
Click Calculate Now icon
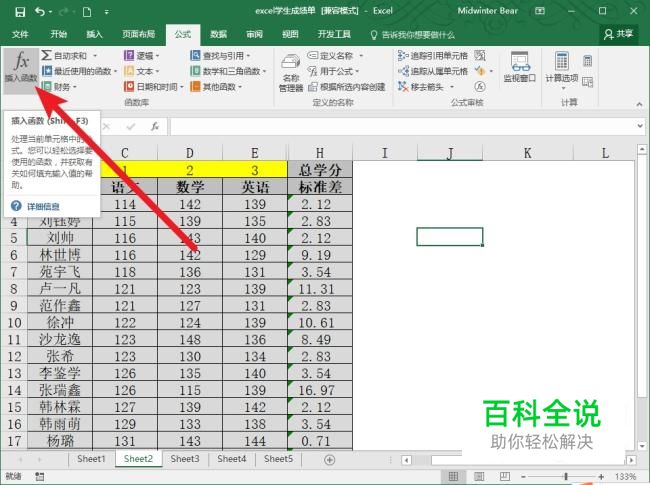(x=587, y=61)
